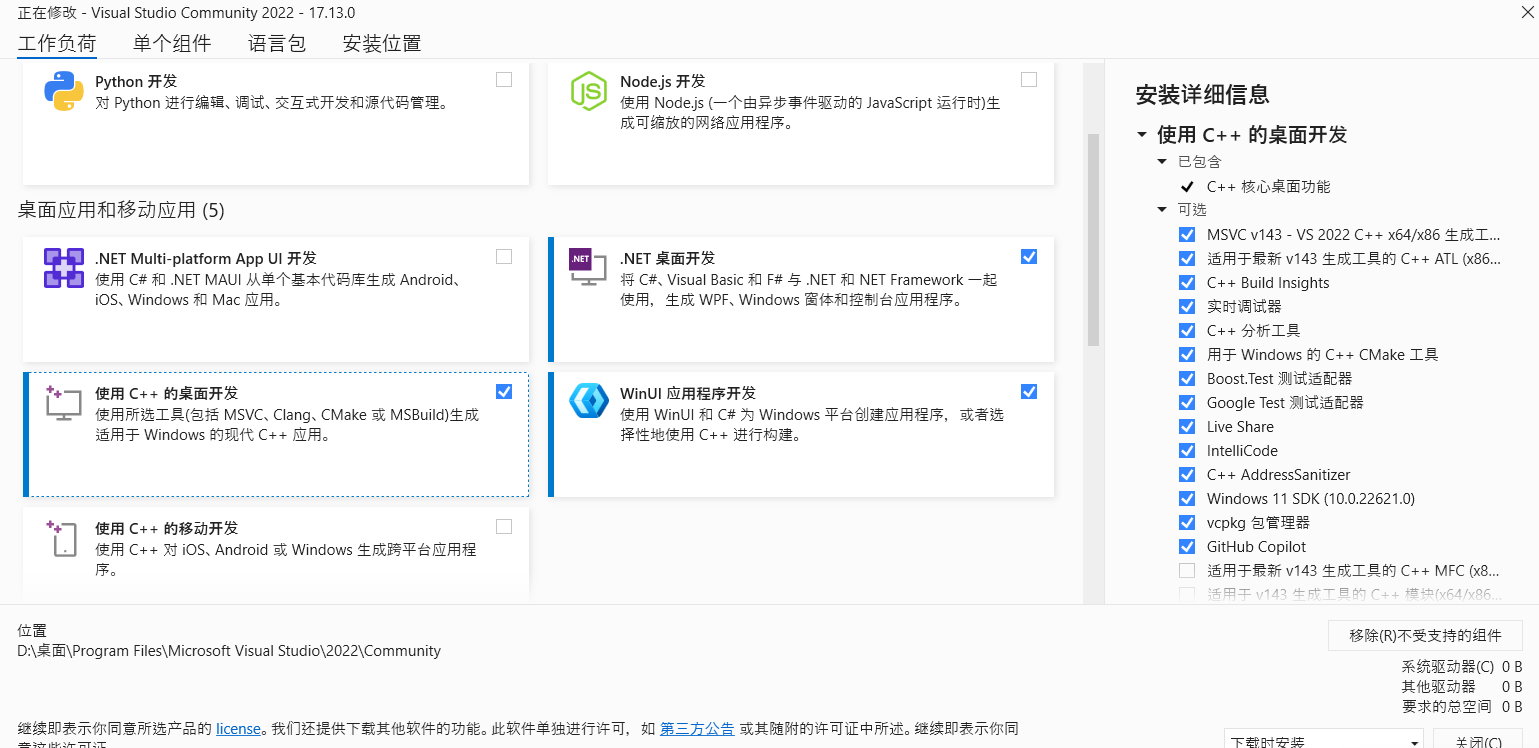Click the C++ 核心桌面功能 checkmark
The width and height of the screenshot is (1539, 748).
(x=1187, y=185)
